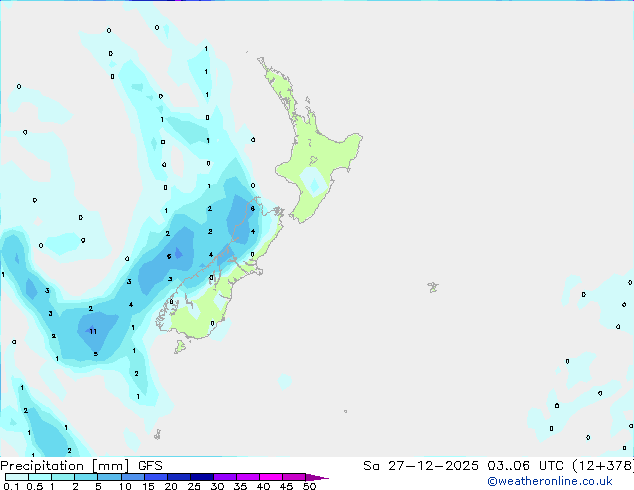Image resolution: width=634 pixels, height=490 pixels.
Task: Click the 1 to 2 legend swatch
Action: pyautogui.click(x=63, y=477)
